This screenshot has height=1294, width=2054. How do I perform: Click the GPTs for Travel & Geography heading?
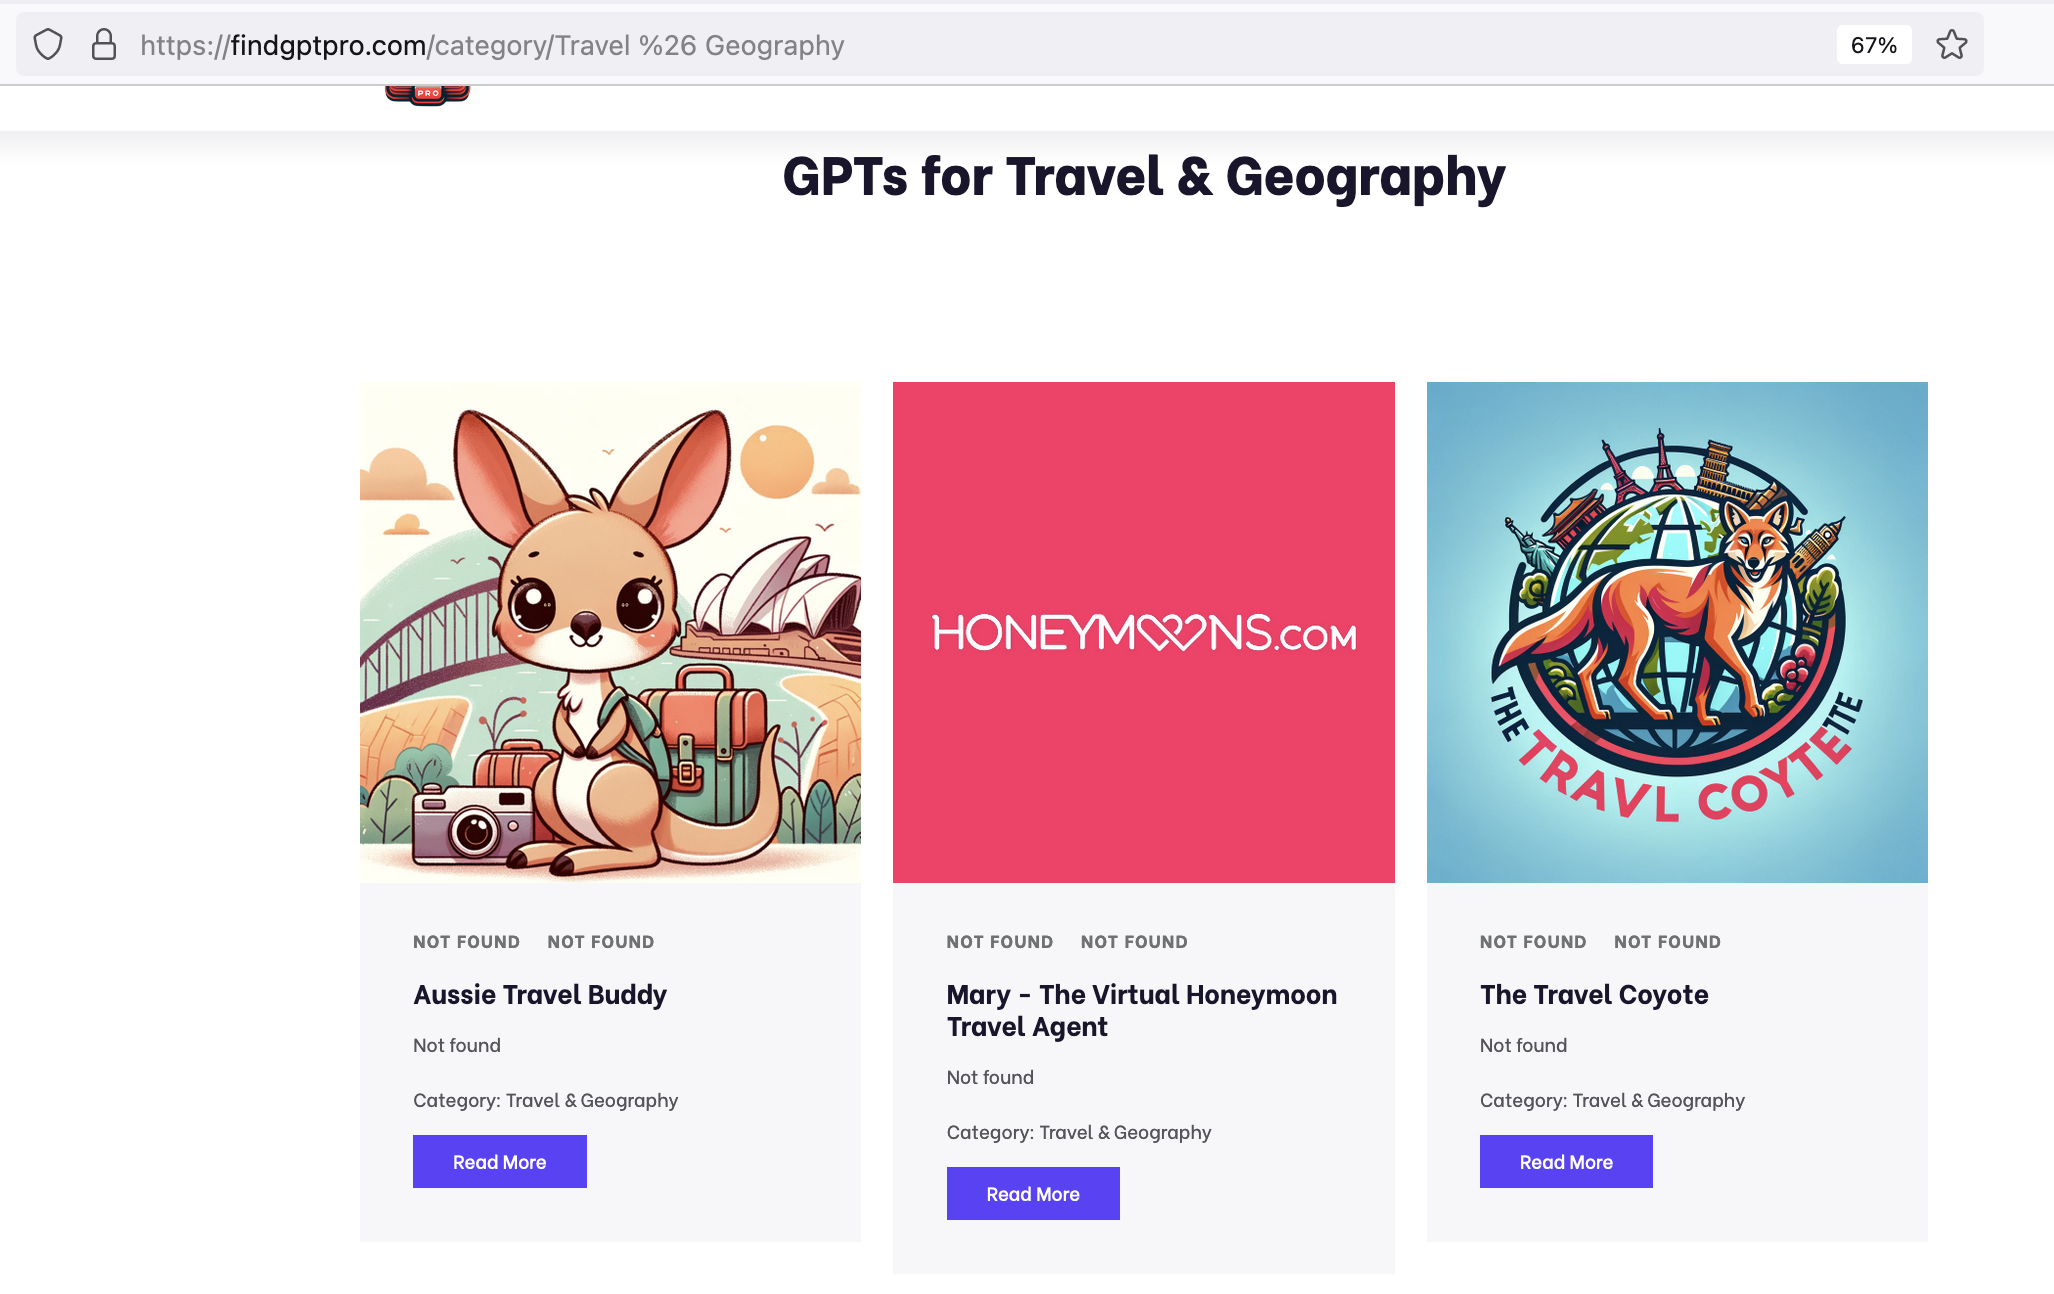tap(1143, 177)
